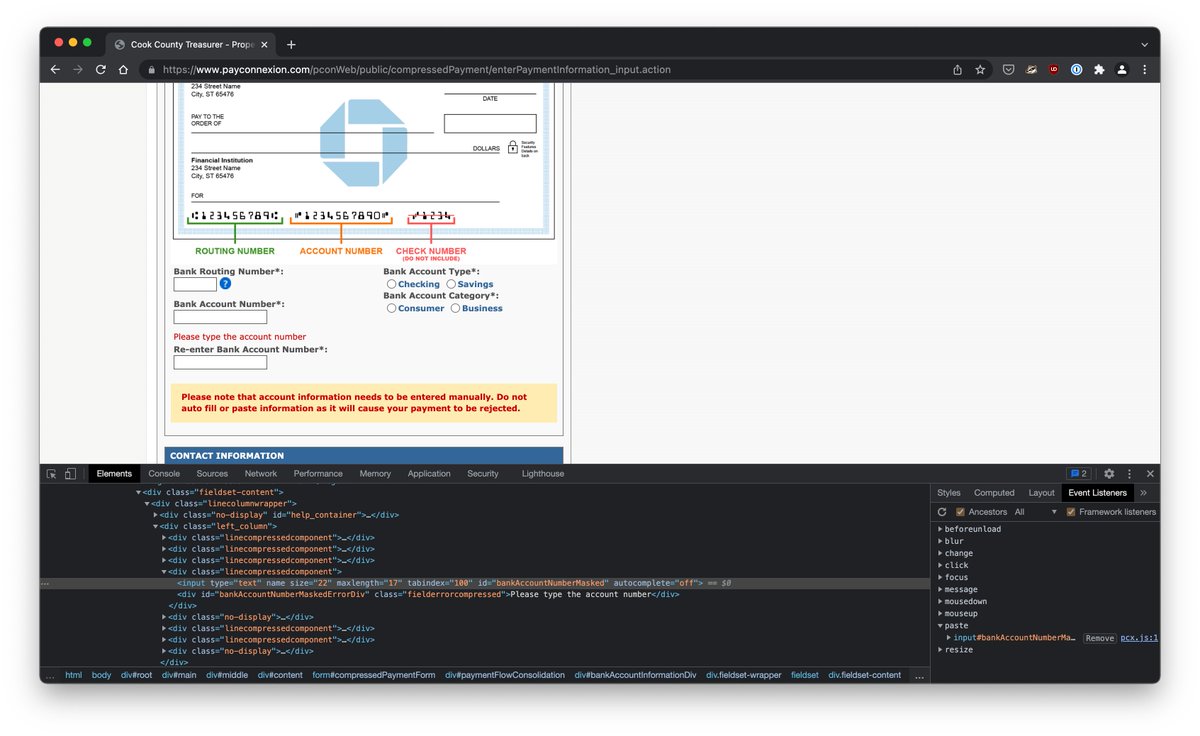
Task: Expand the blur event listener
Action: [940, 541]
